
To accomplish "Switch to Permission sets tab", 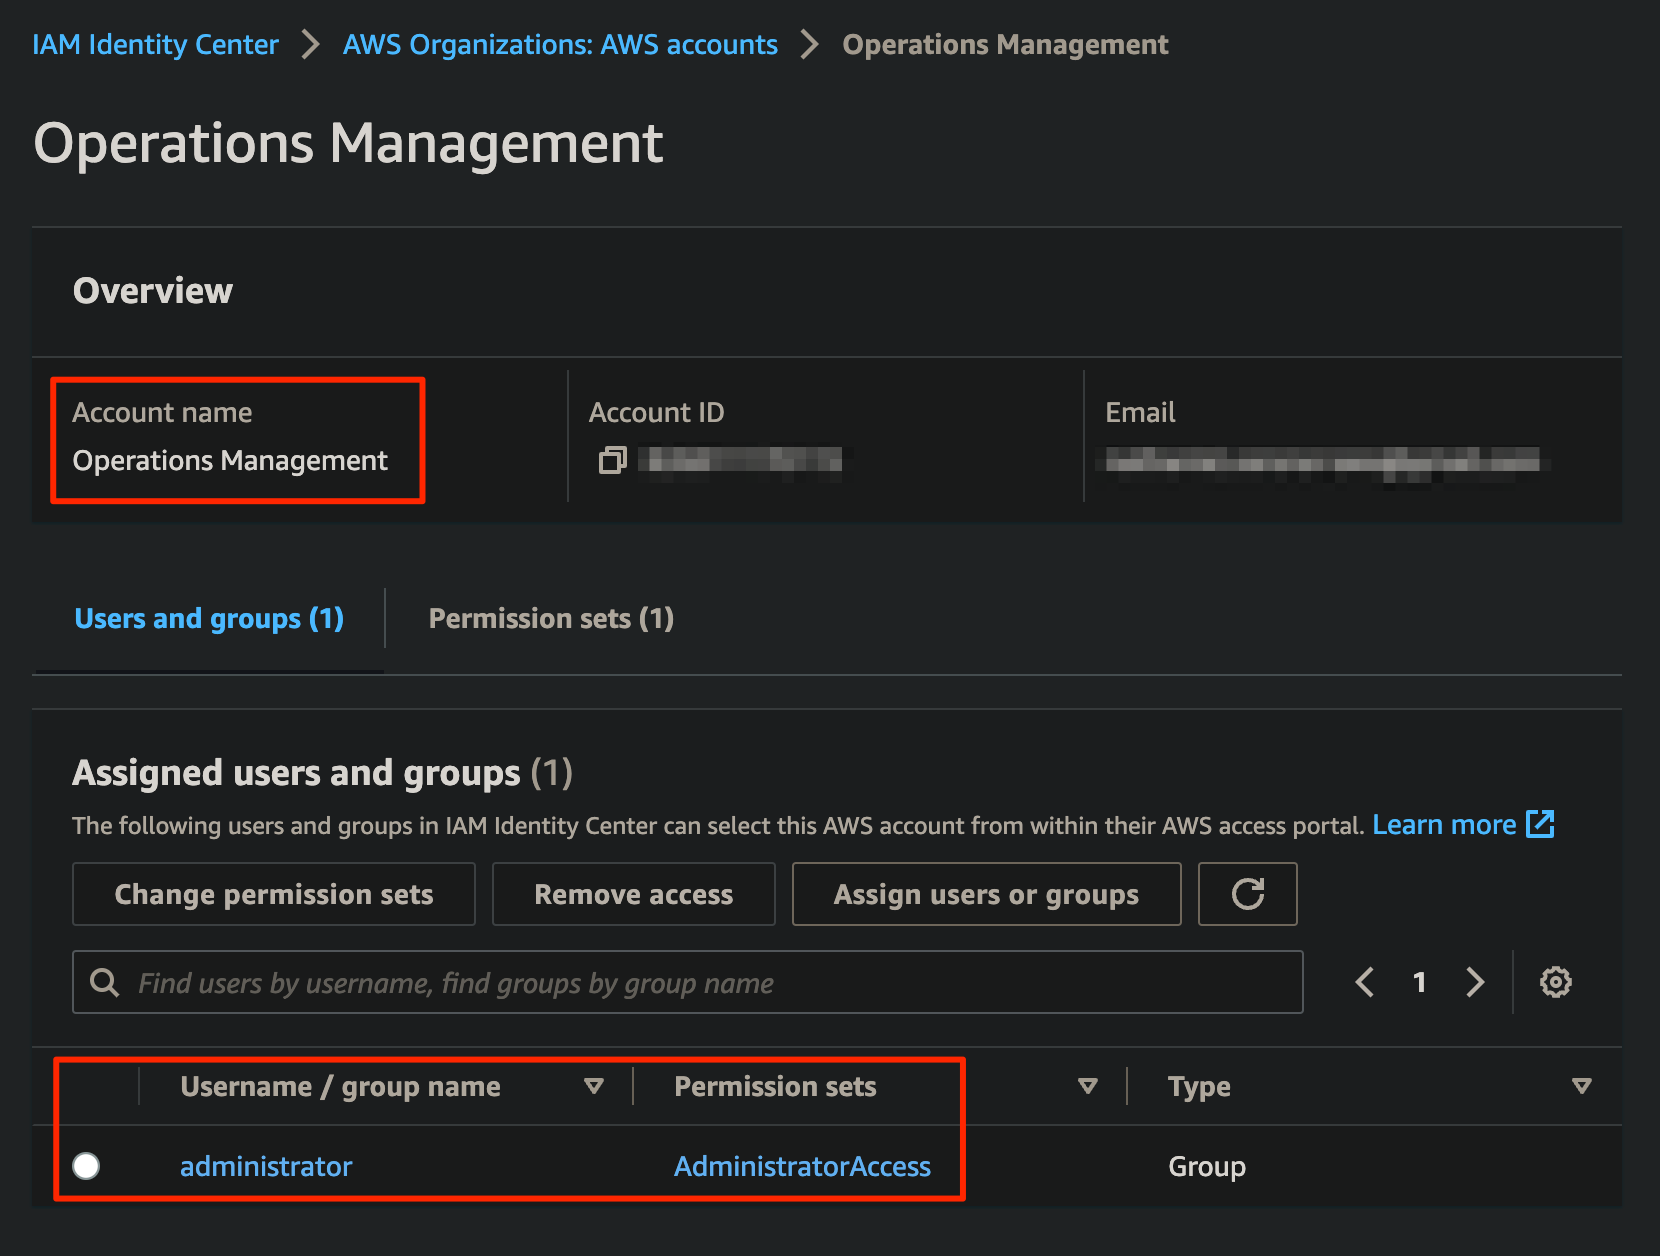I will click(x=551, y=619).
